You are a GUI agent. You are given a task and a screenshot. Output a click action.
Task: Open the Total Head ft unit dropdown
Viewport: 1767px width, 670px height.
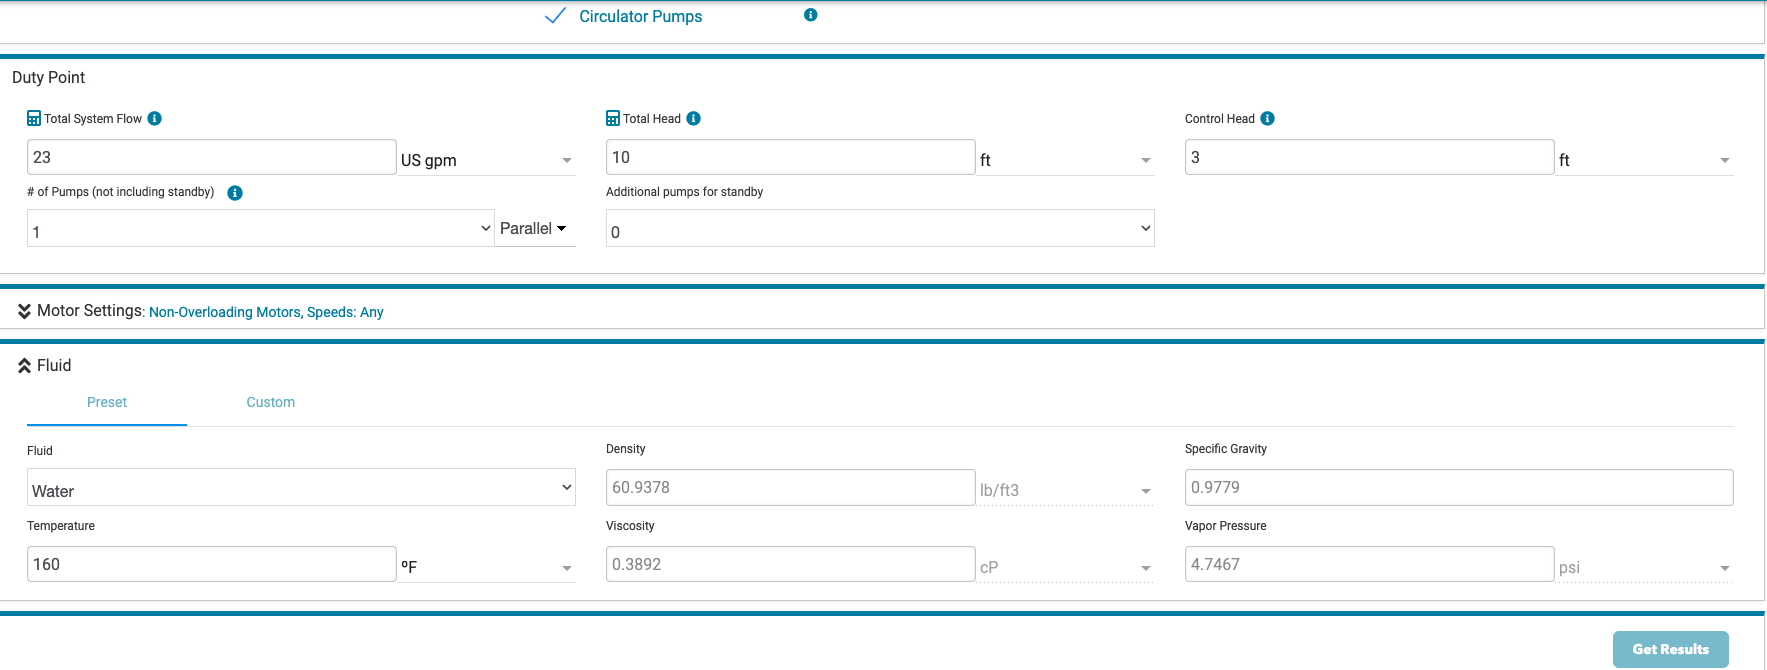point(1066,160)
